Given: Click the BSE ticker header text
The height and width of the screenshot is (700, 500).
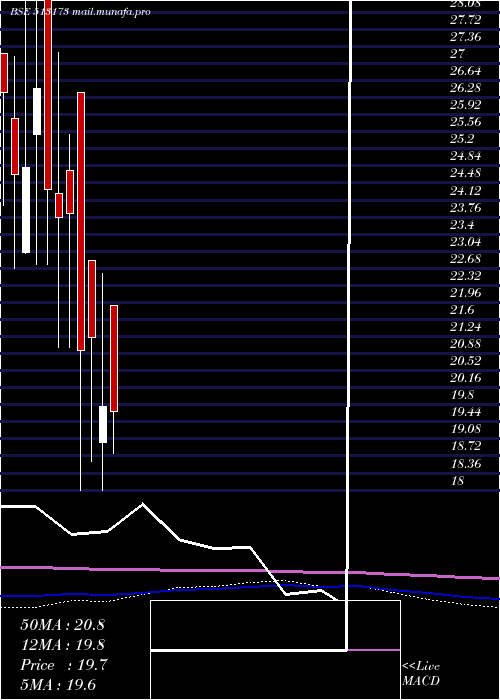Looking at the screenshot, I should 80,12.
